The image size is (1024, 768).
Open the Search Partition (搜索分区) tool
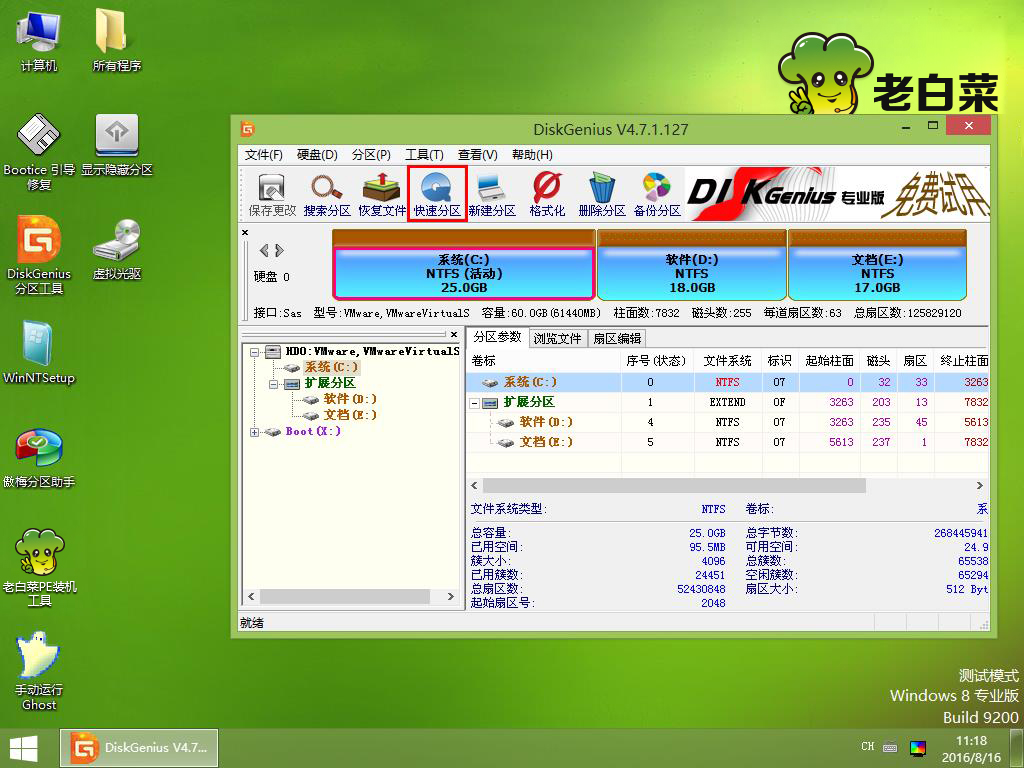coord(327,194)
